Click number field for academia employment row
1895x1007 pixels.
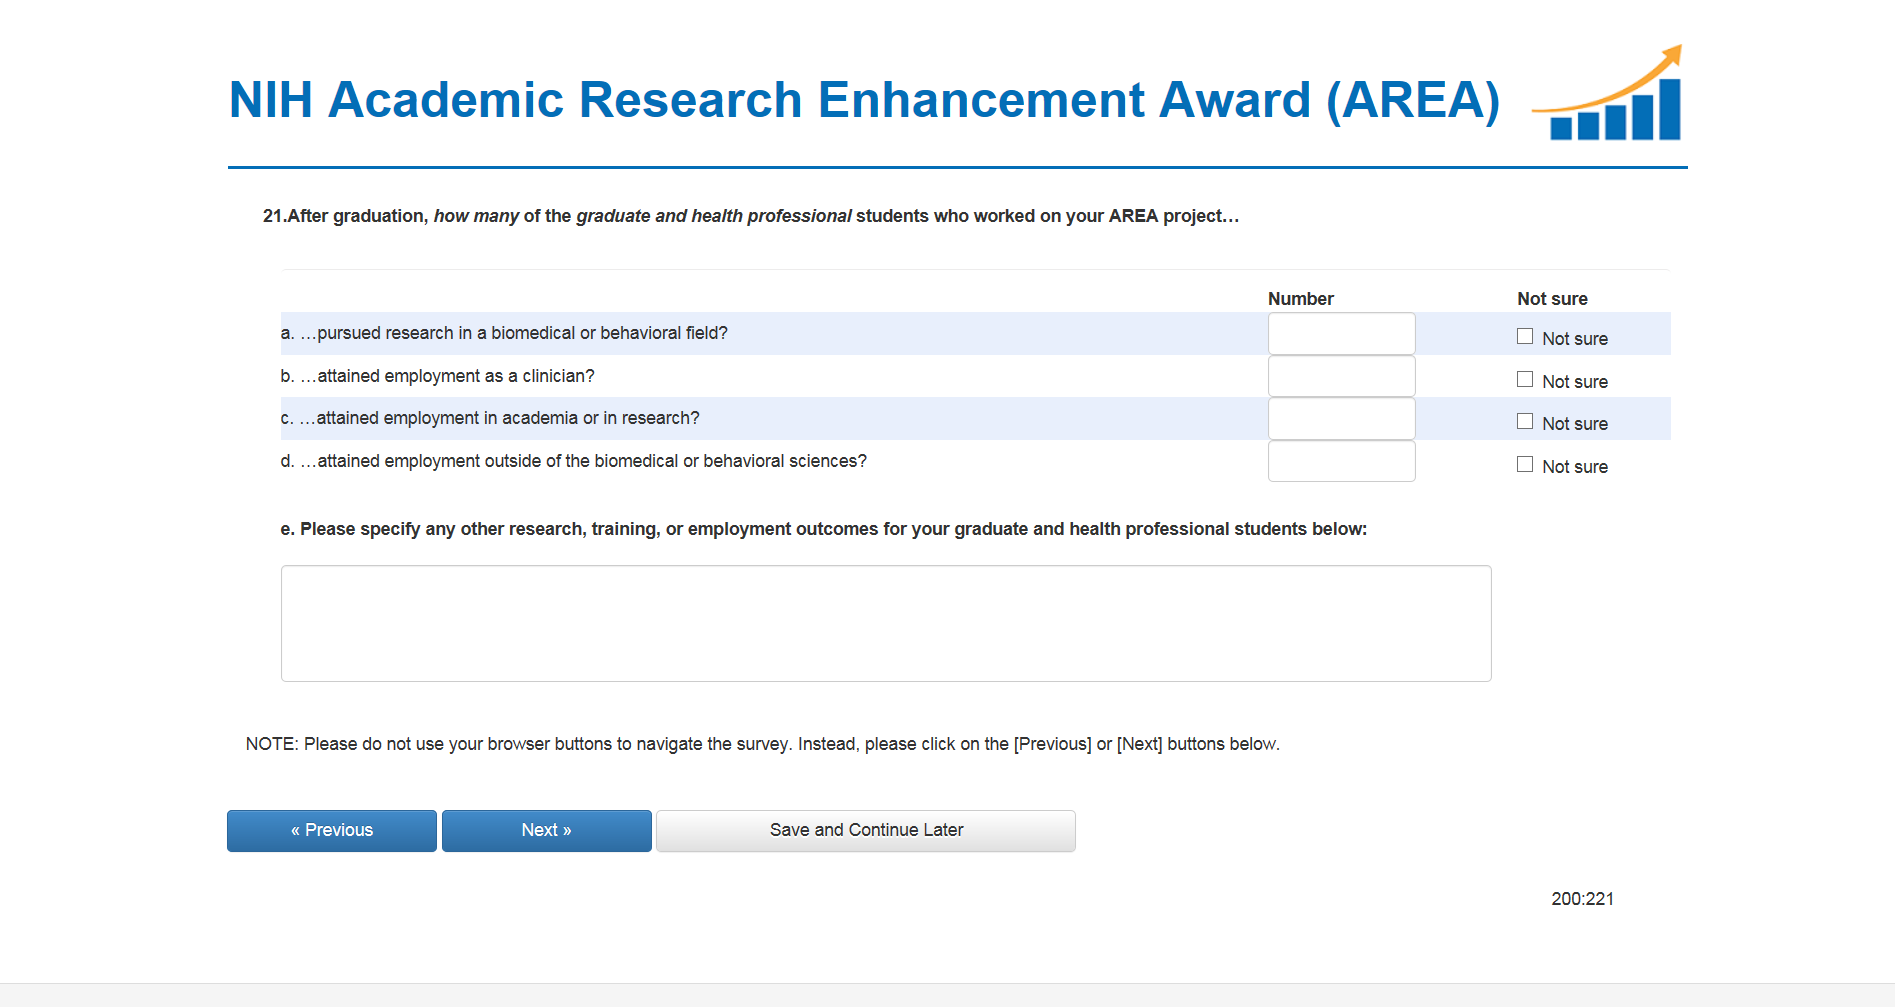1341,419
